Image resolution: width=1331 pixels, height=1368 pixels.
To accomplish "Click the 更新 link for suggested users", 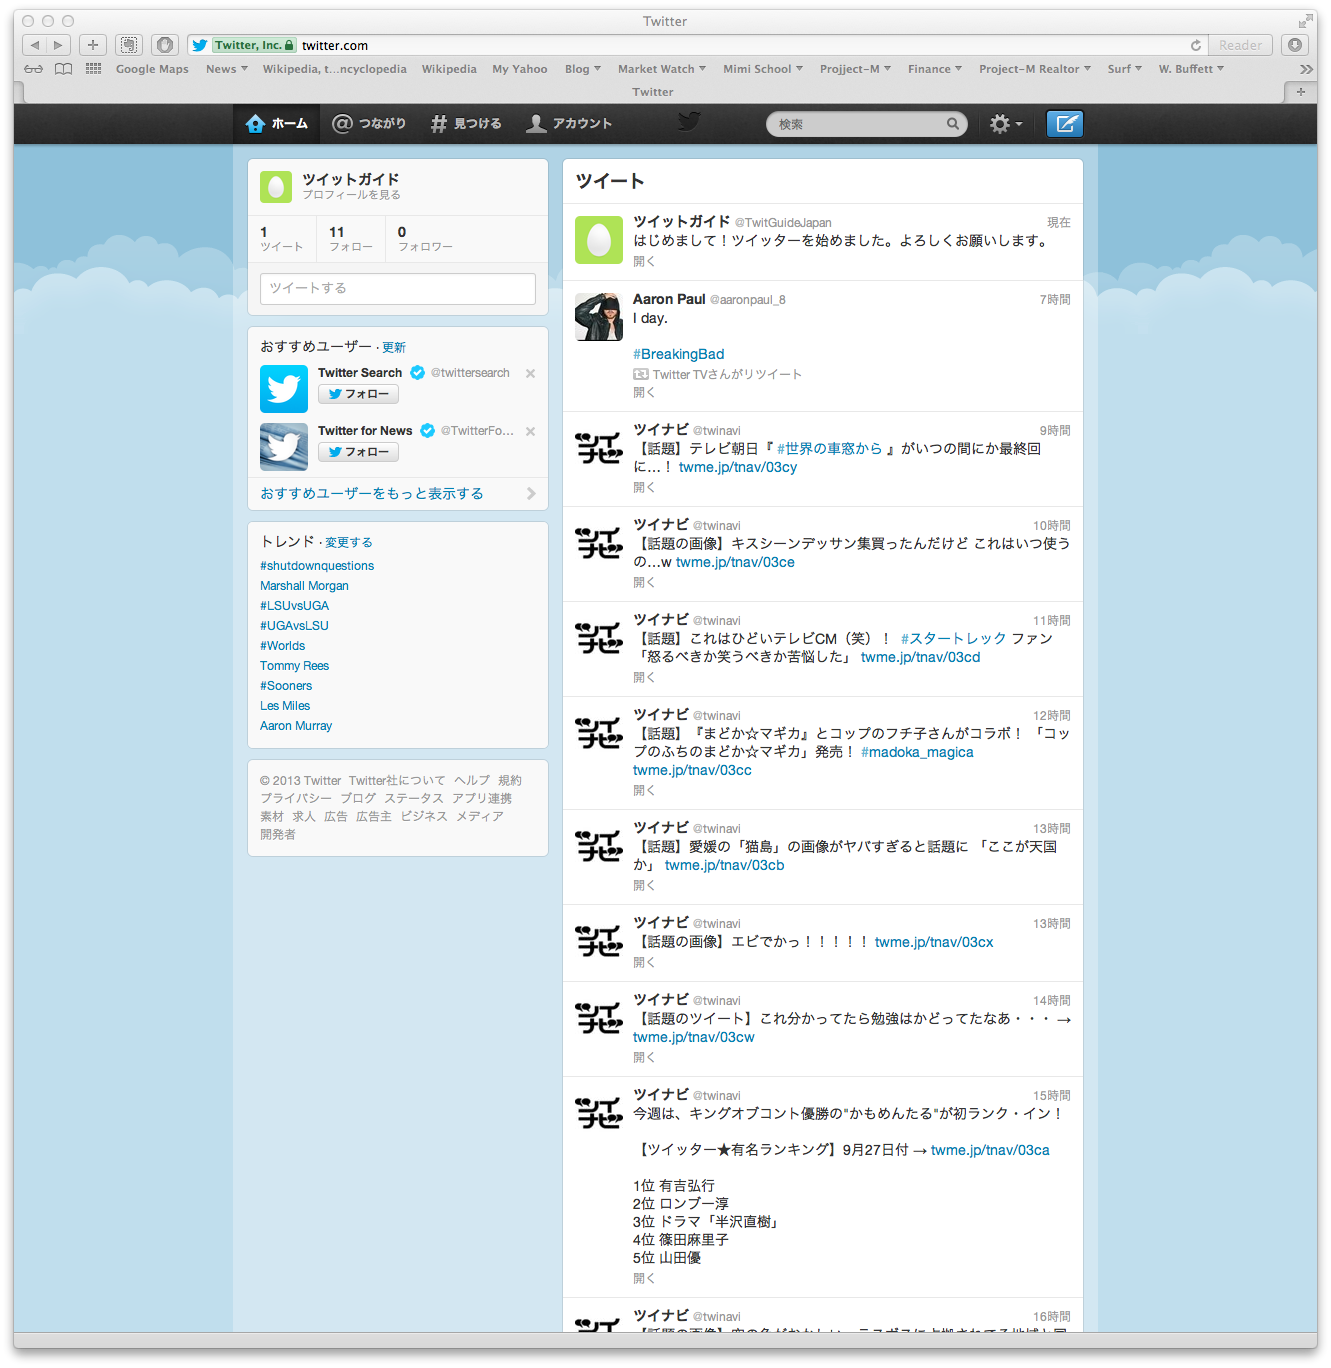I will coord(394,348).
